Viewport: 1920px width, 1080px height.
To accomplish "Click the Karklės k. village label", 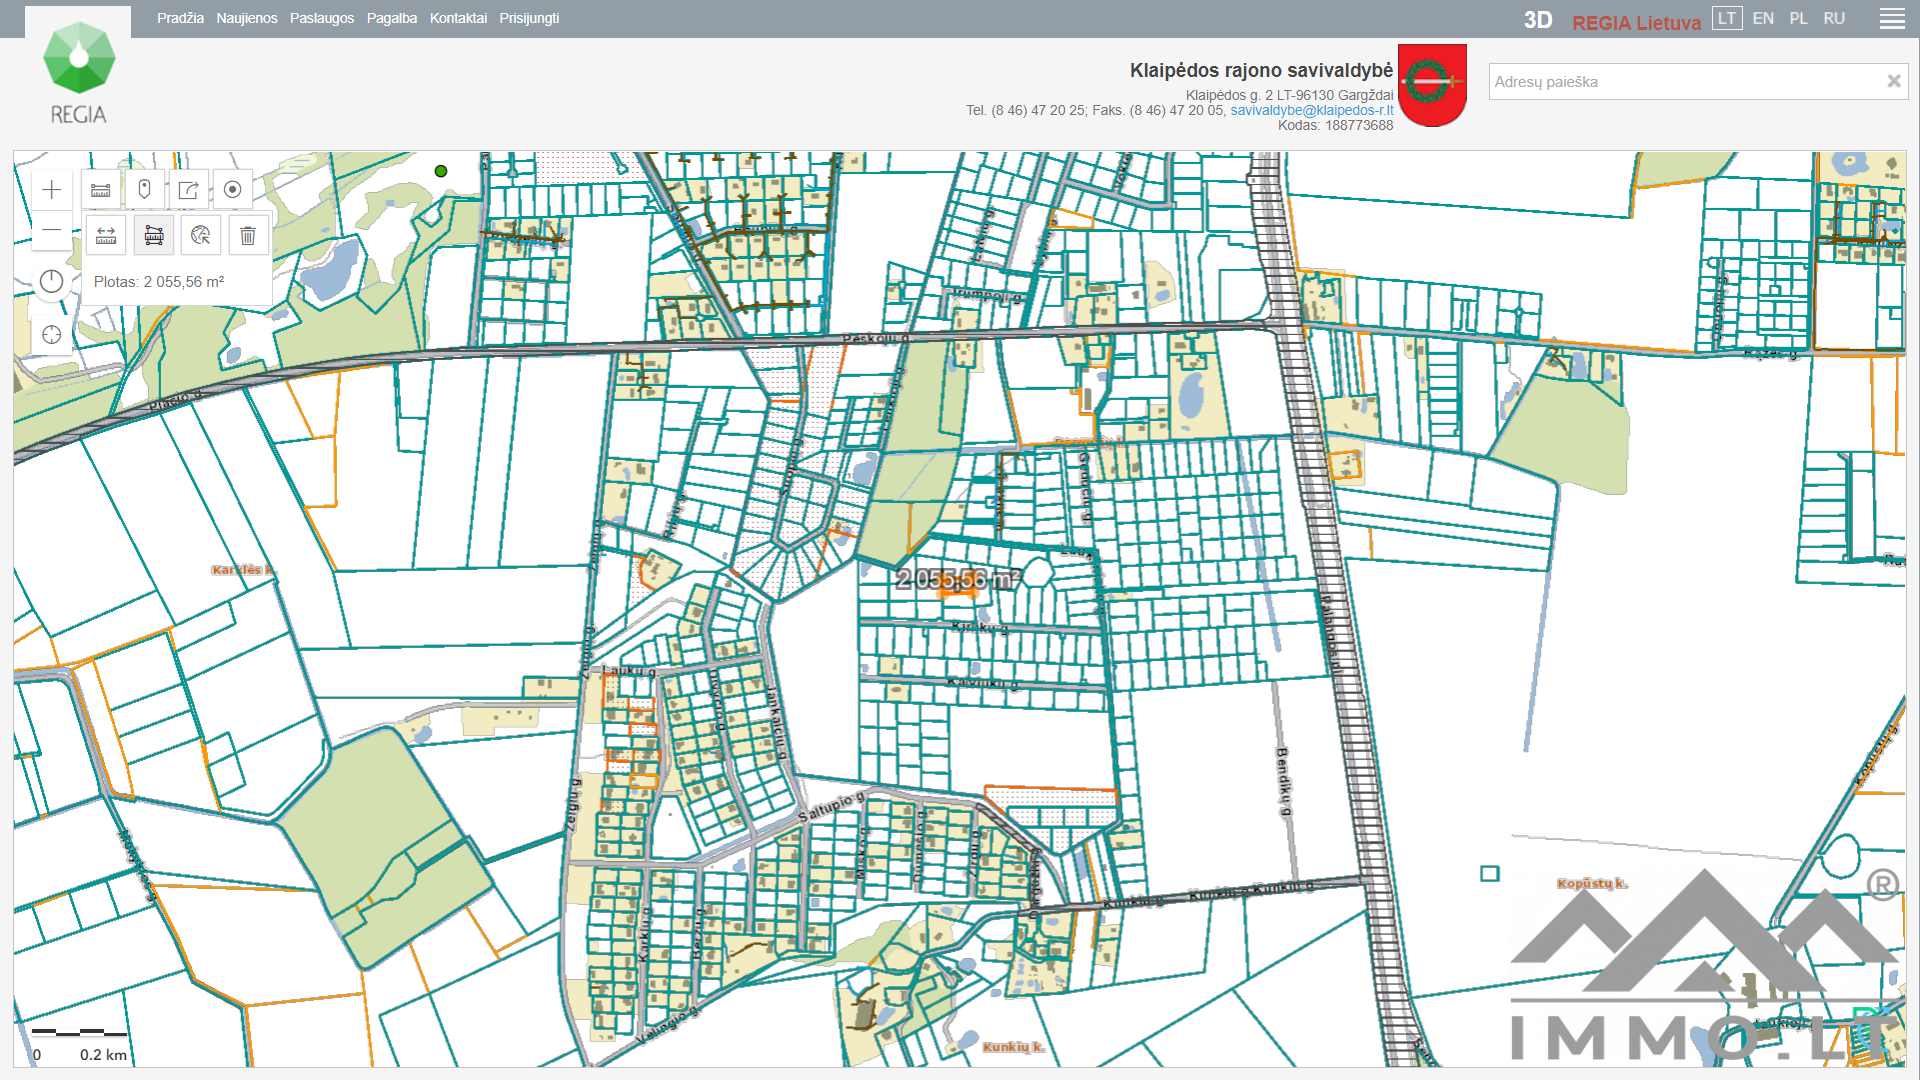I will coord(242,570).
